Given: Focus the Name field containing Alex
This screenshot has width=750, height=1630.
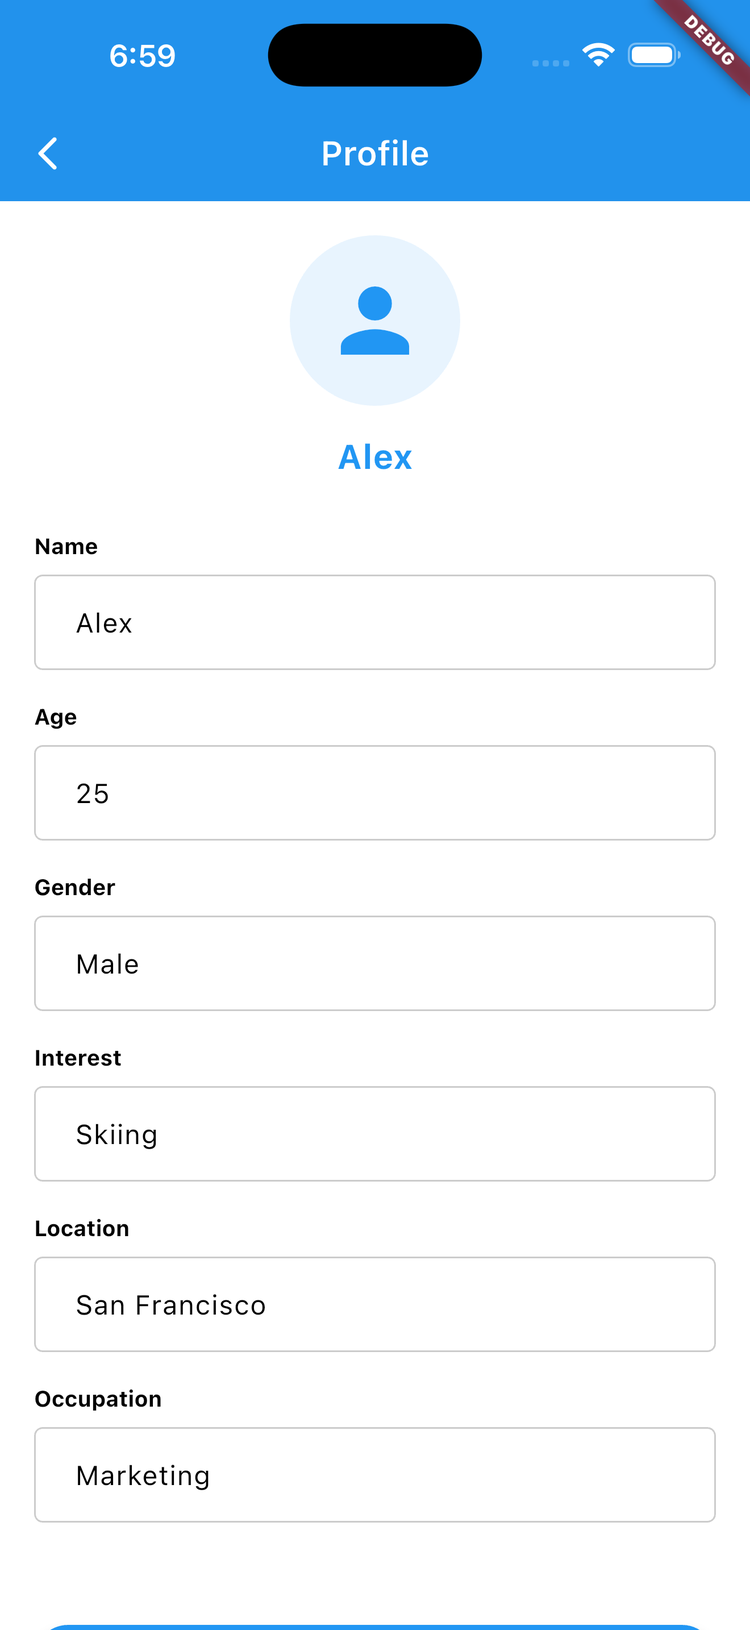Looking at the screenshot, I should 375,622.
